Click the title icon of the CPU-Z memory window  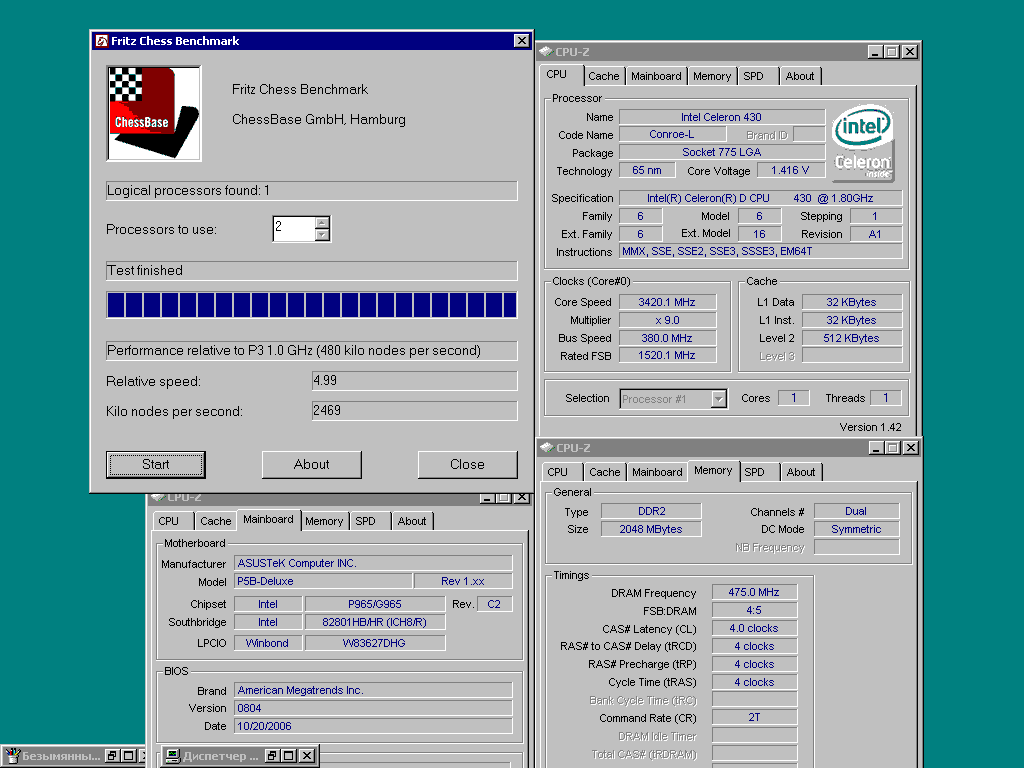pos(546,447)
